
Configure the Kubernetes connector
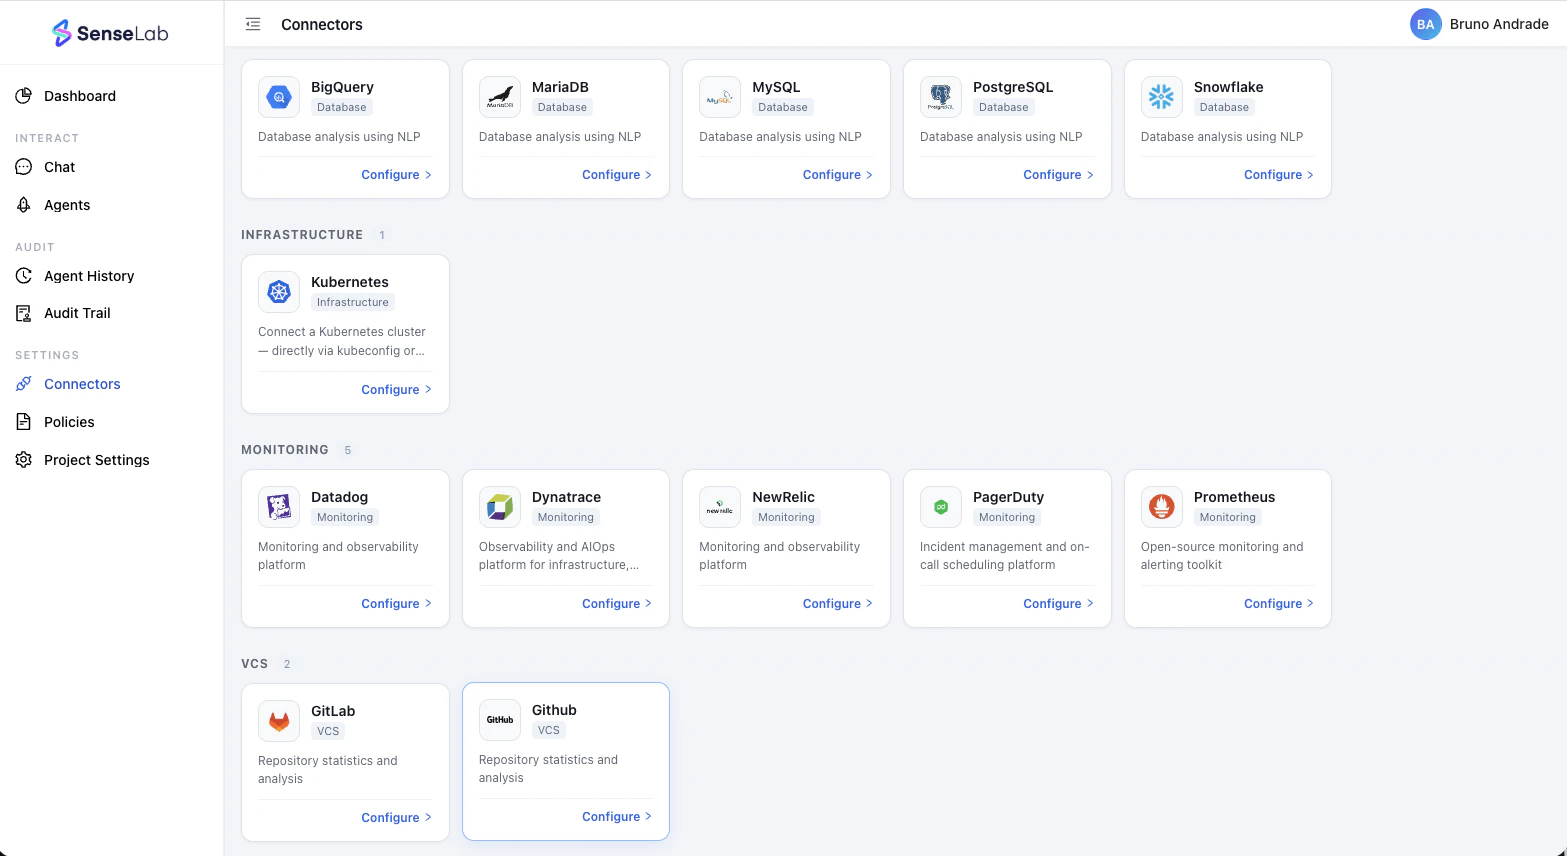(x=396, y=390)
